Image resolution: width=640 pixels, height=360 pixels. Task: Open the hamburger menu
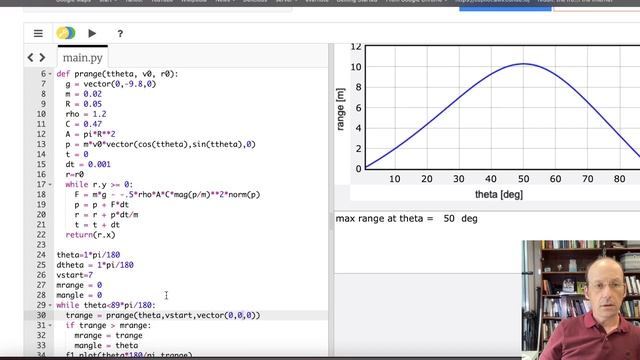point(38,33)
